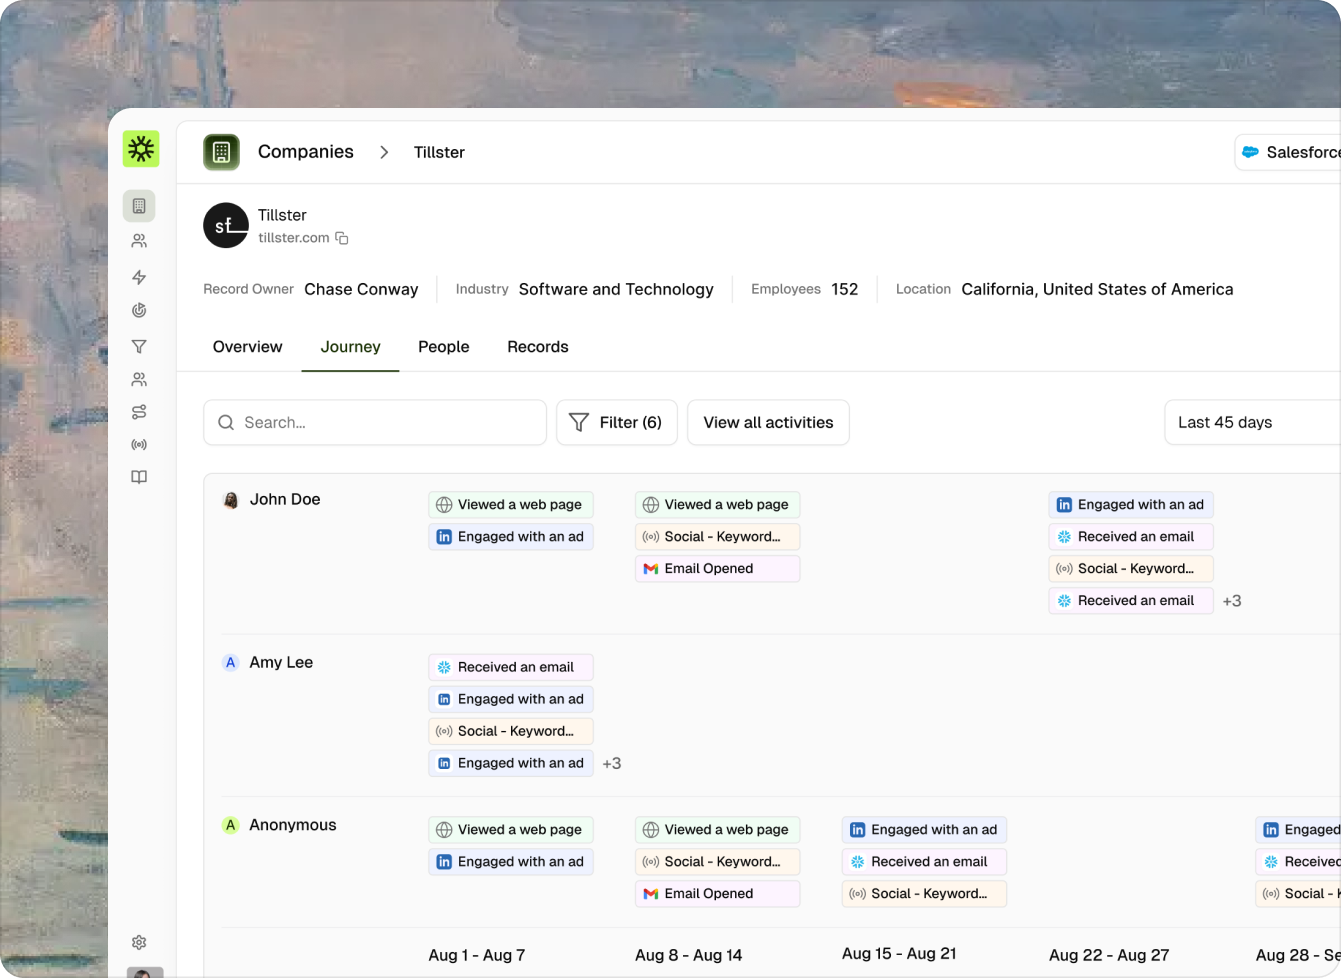Click Record Owner Chase Conway

point(361,289)
